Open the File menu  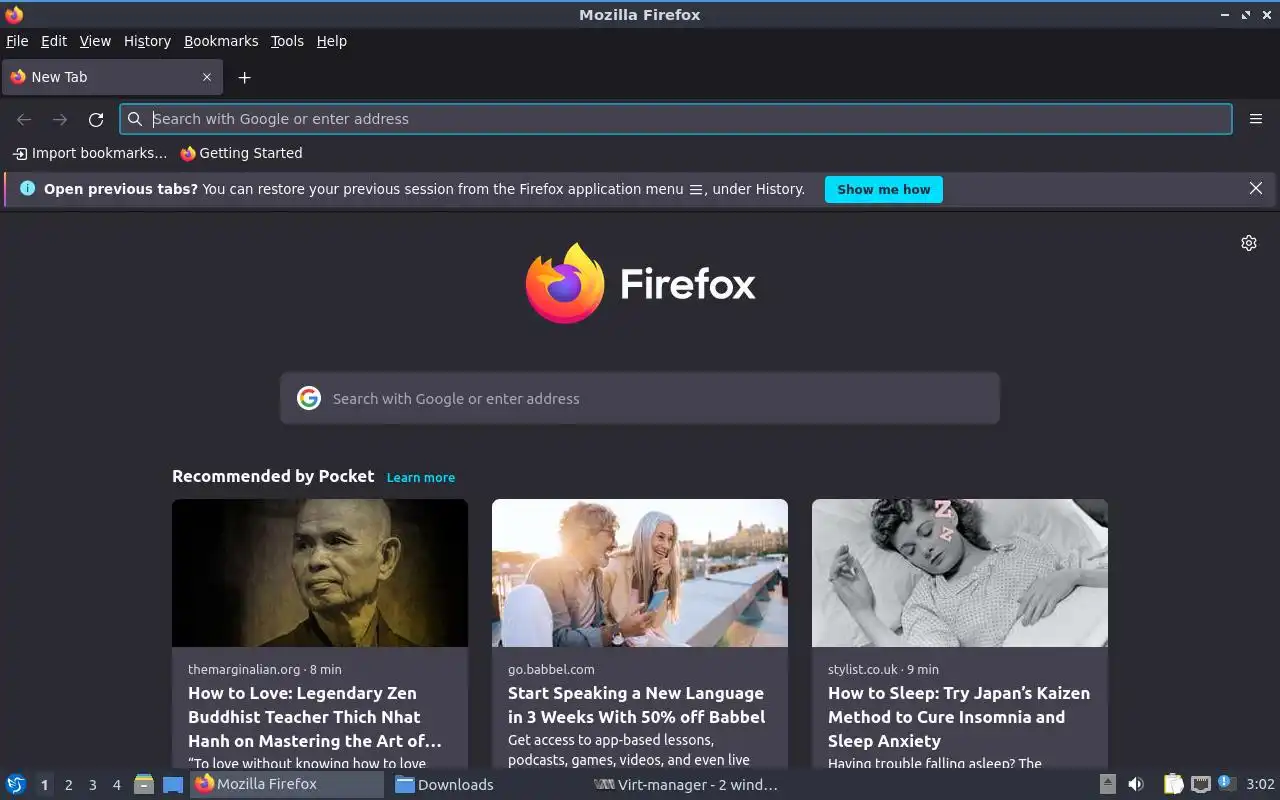click(17, 41)
